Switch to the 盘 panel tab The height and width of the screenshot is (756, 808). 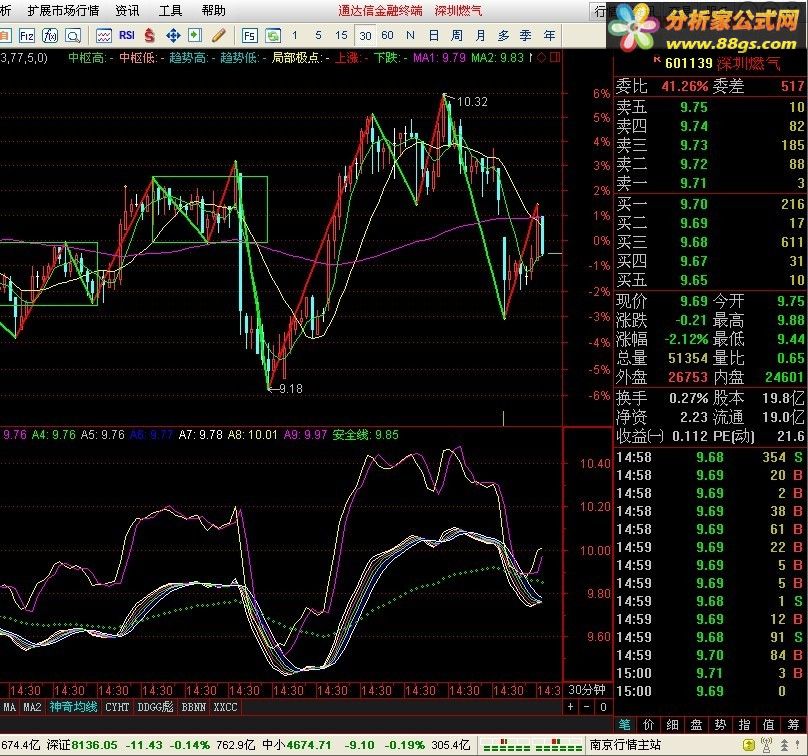[x=696, y=725]
